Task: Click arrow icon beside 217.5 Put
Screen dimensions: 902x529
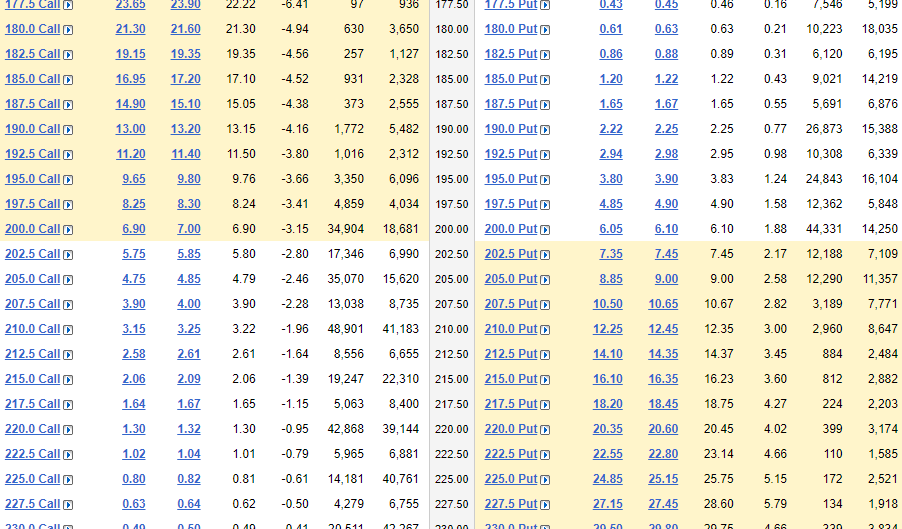Action: [x=545, y=405]
